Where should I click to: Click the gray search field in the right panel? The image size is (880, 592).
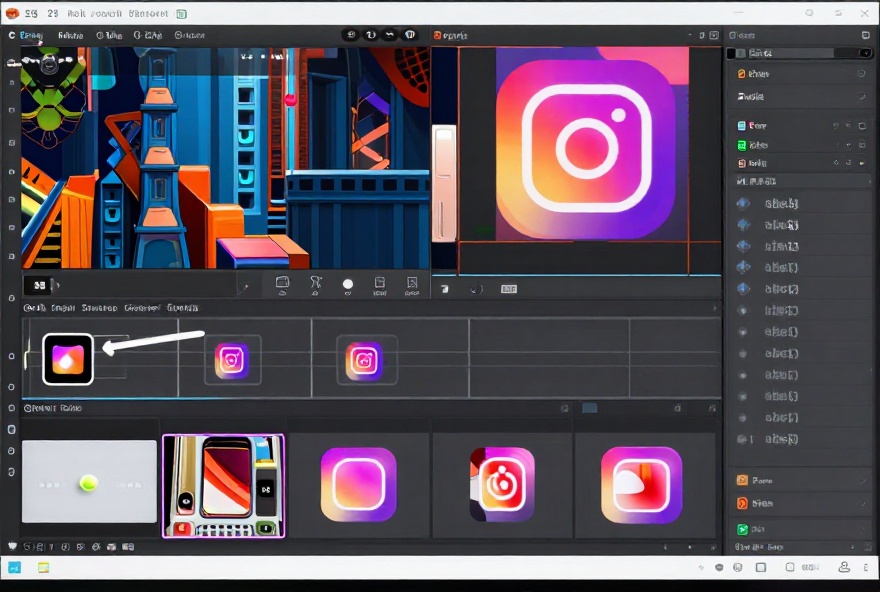790,53
